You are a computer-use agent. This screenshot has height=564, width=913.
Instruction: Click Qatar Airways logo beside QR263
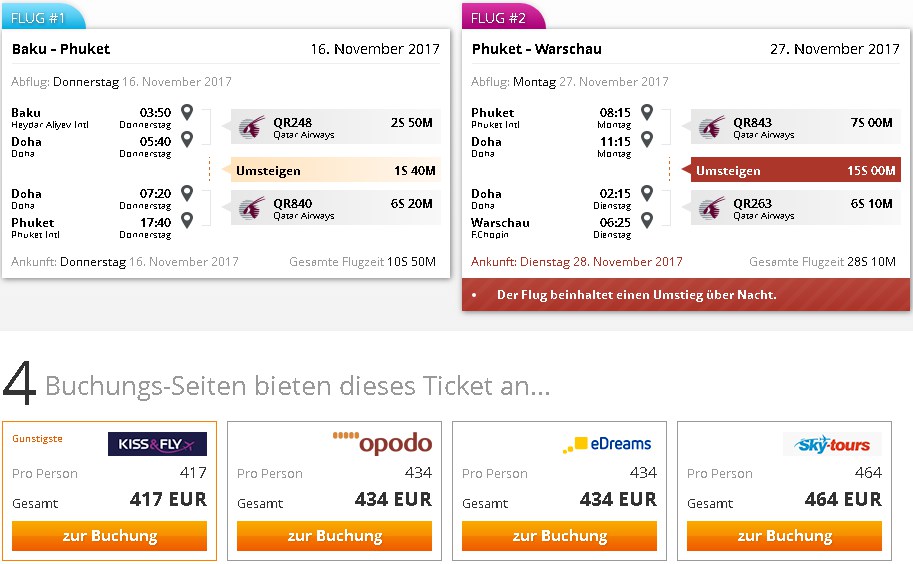coord(712,208)
